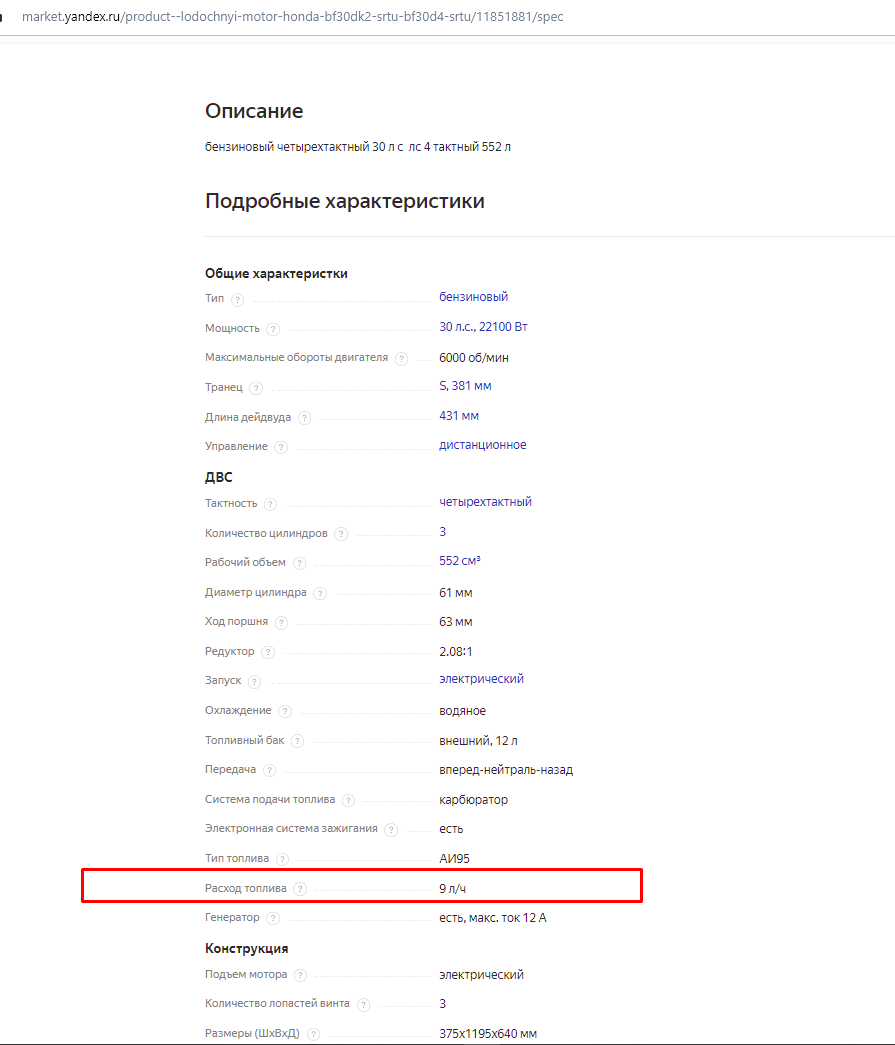This screenshot has height=1045, width=895.
Task: Show help icon for Редуктор
Action: pyautogui.click(x=267, y=652)
